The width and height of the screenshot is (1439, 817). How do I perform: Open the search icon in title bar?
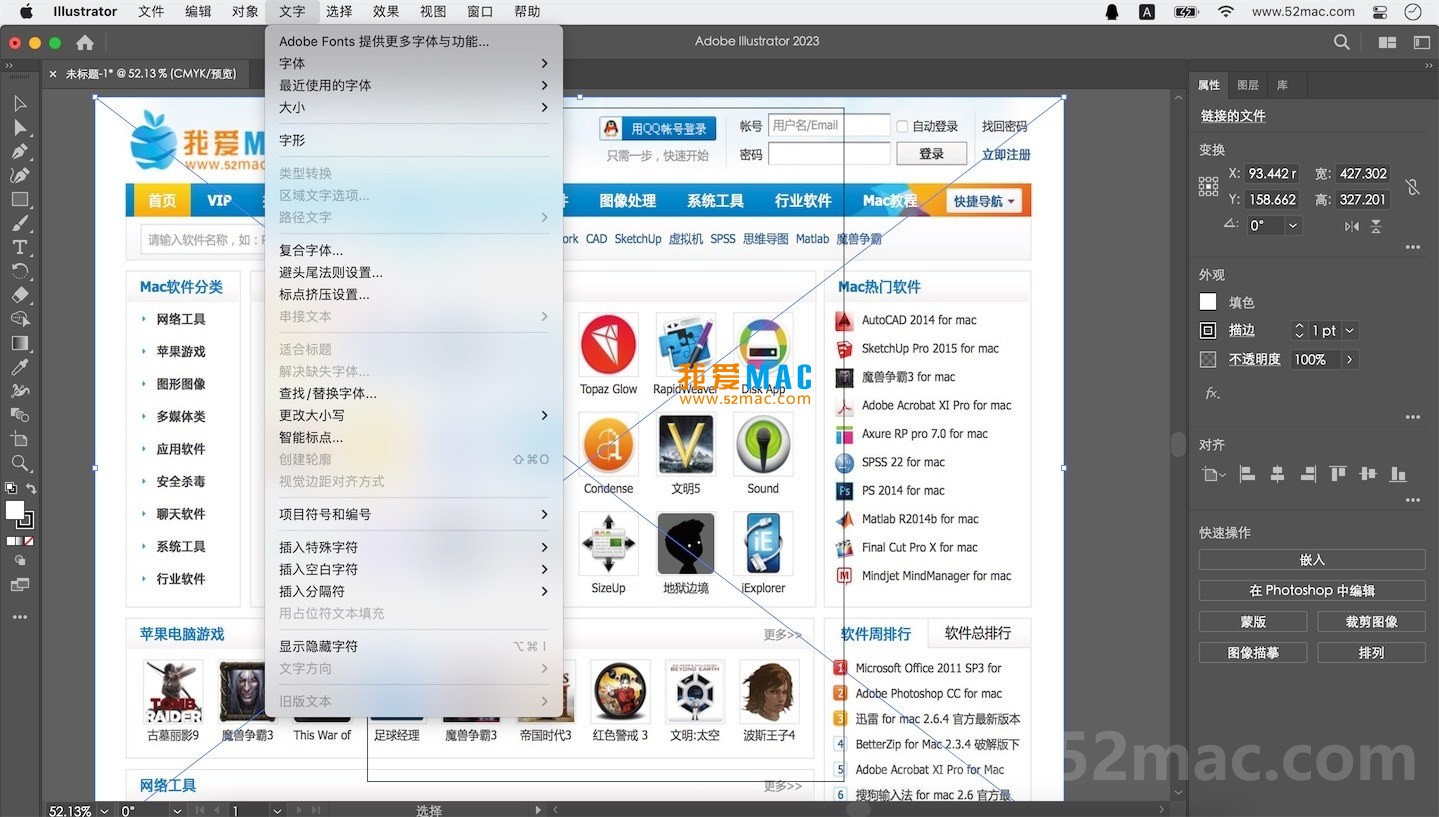(1342, 42)
